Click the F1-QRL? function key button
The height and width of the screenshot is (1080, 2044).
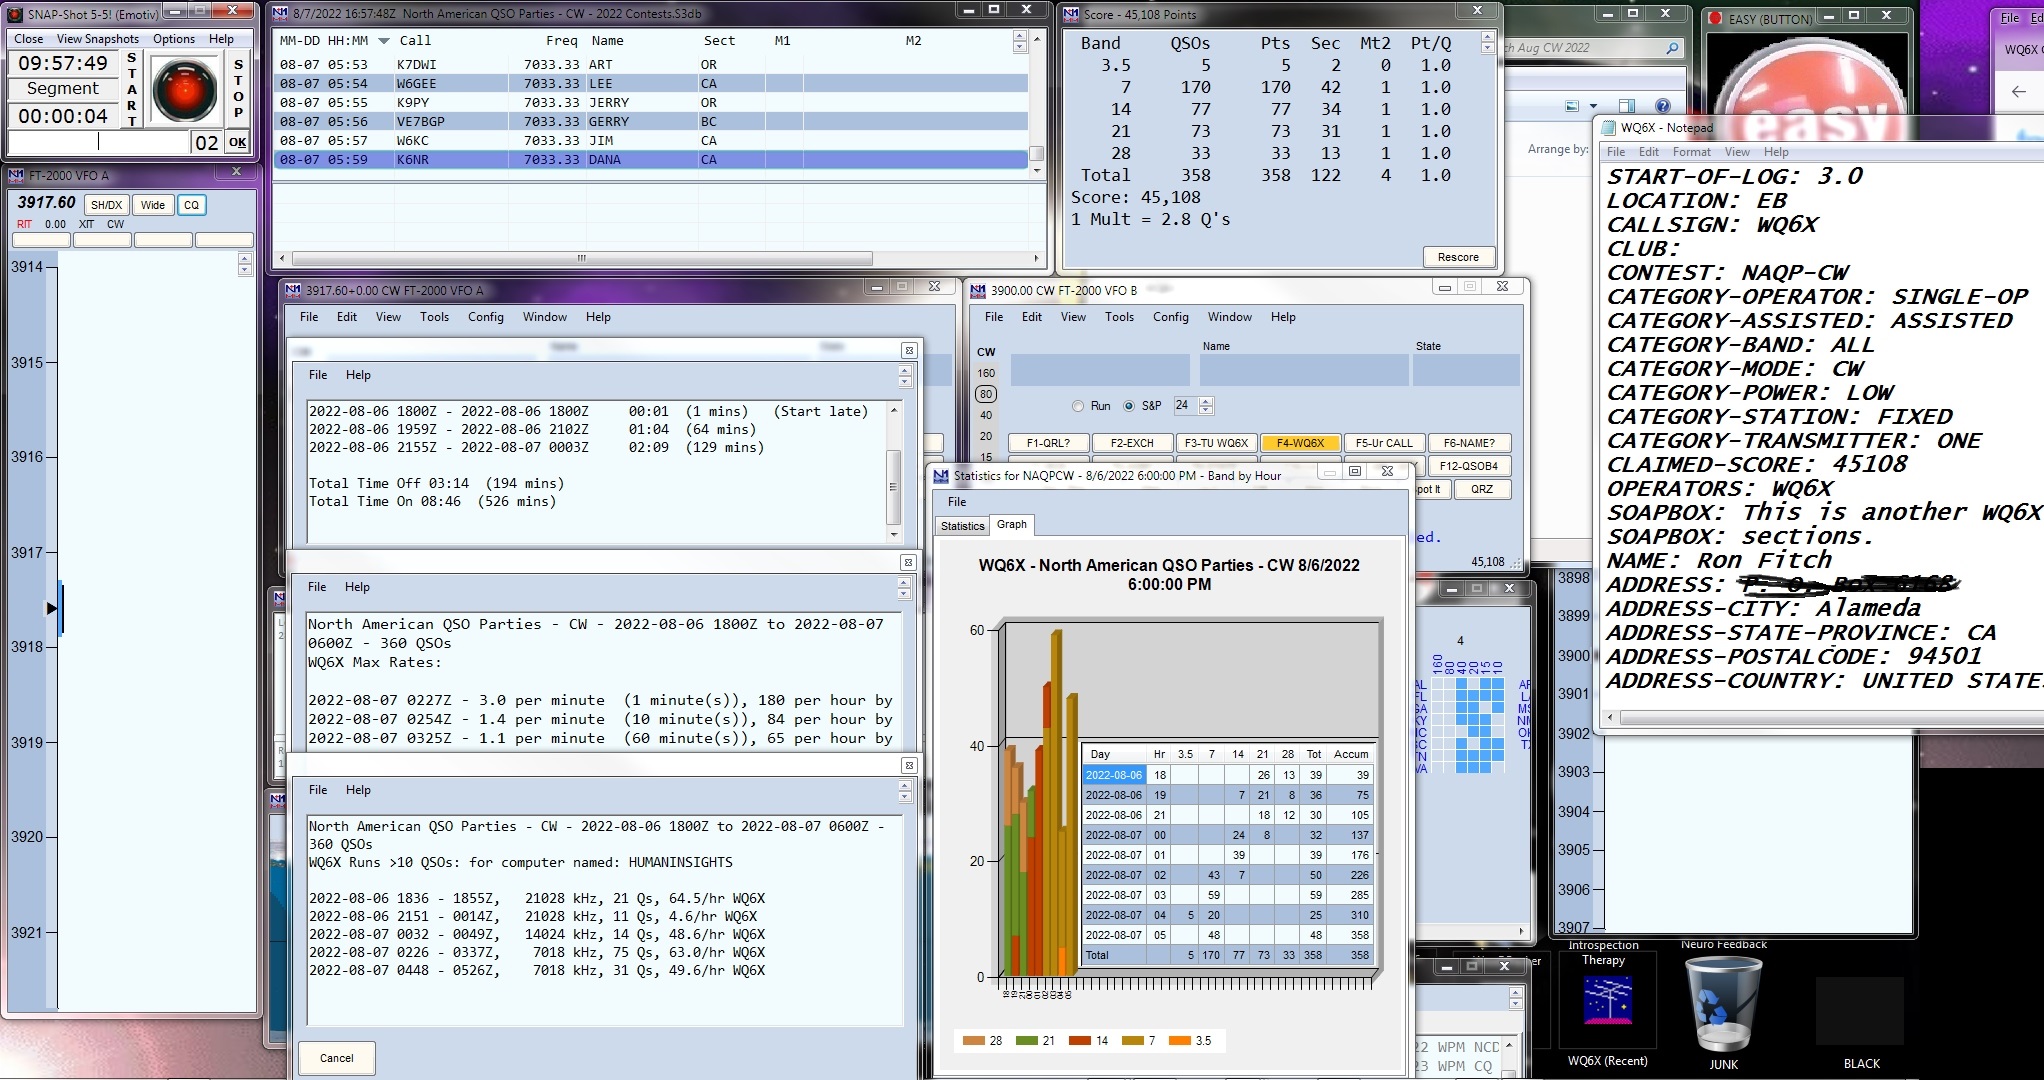coord(1047,443)
